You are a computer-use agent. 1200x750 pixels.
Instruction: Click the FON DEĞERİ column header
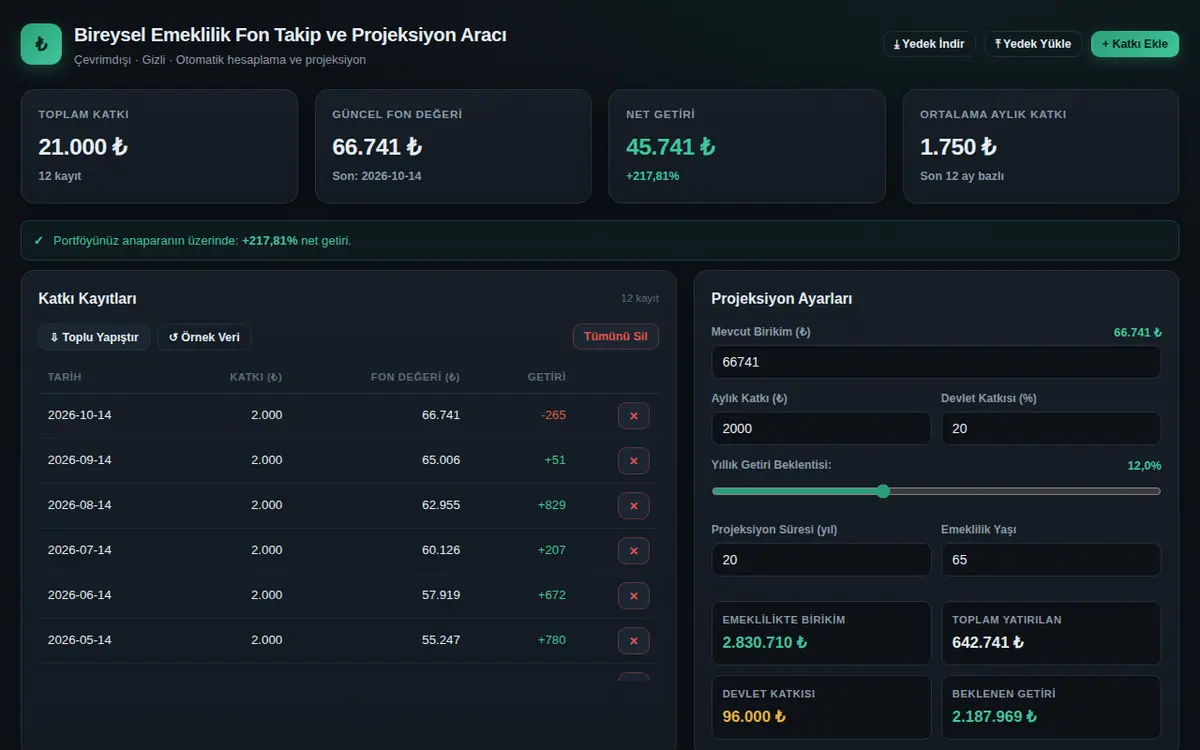pyautogui.click(x=415, y=377)
